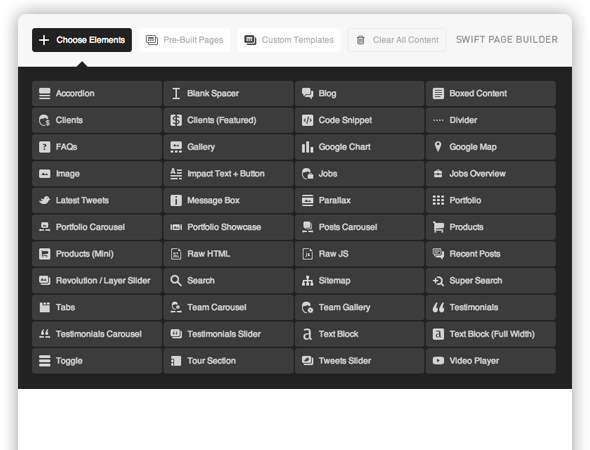The image size is (590, 450).
Task: Click the Search magnifier icon
Action: (176, 280)
